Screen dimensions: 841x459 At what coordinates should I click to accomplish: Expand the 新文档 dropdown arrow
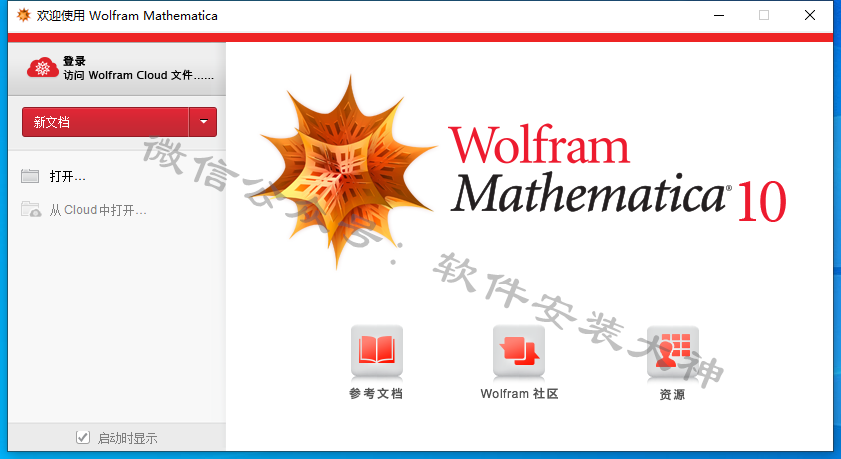point(203,122)
